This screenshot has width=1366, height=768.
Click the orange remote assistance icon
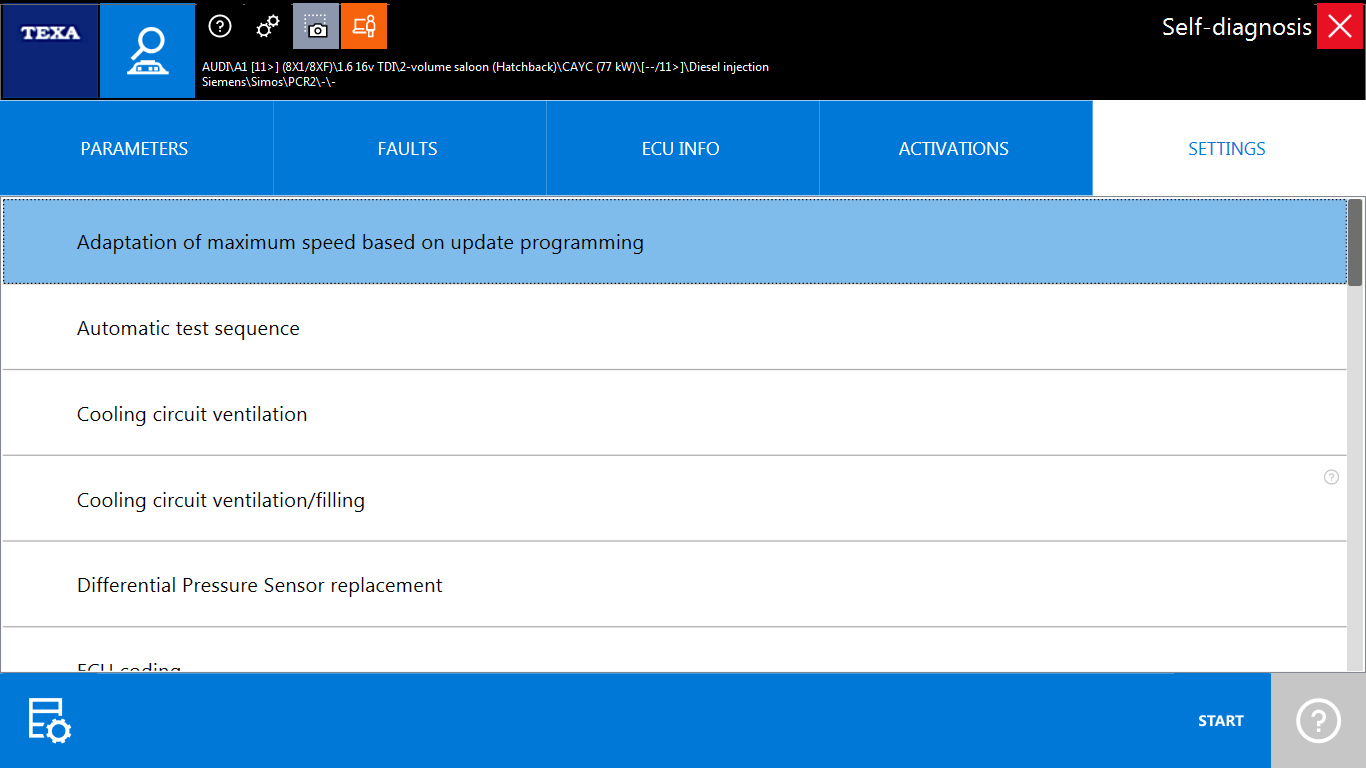point(364,26)
